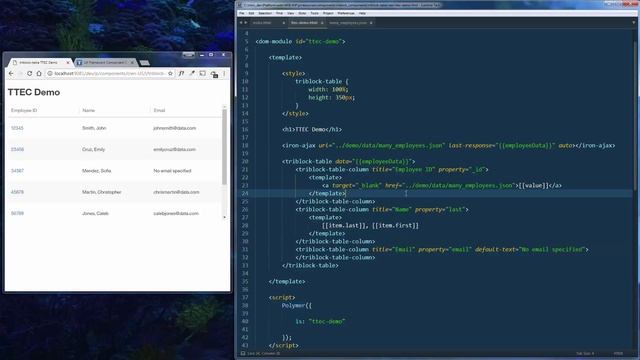Click line number 24 in gutter
Screen dimensions: 640x360
click(245, 193)
